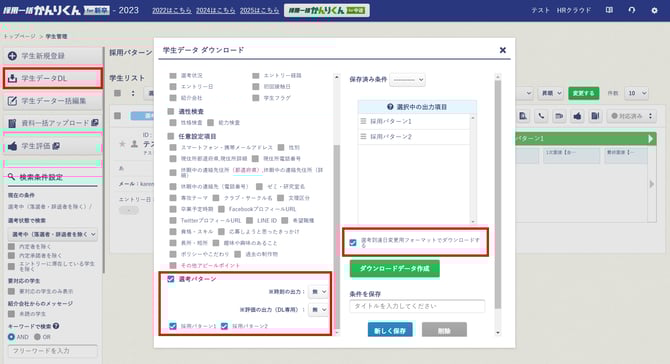Open the 対応済み status selector
Screen dimensions: 670x364
632,116
